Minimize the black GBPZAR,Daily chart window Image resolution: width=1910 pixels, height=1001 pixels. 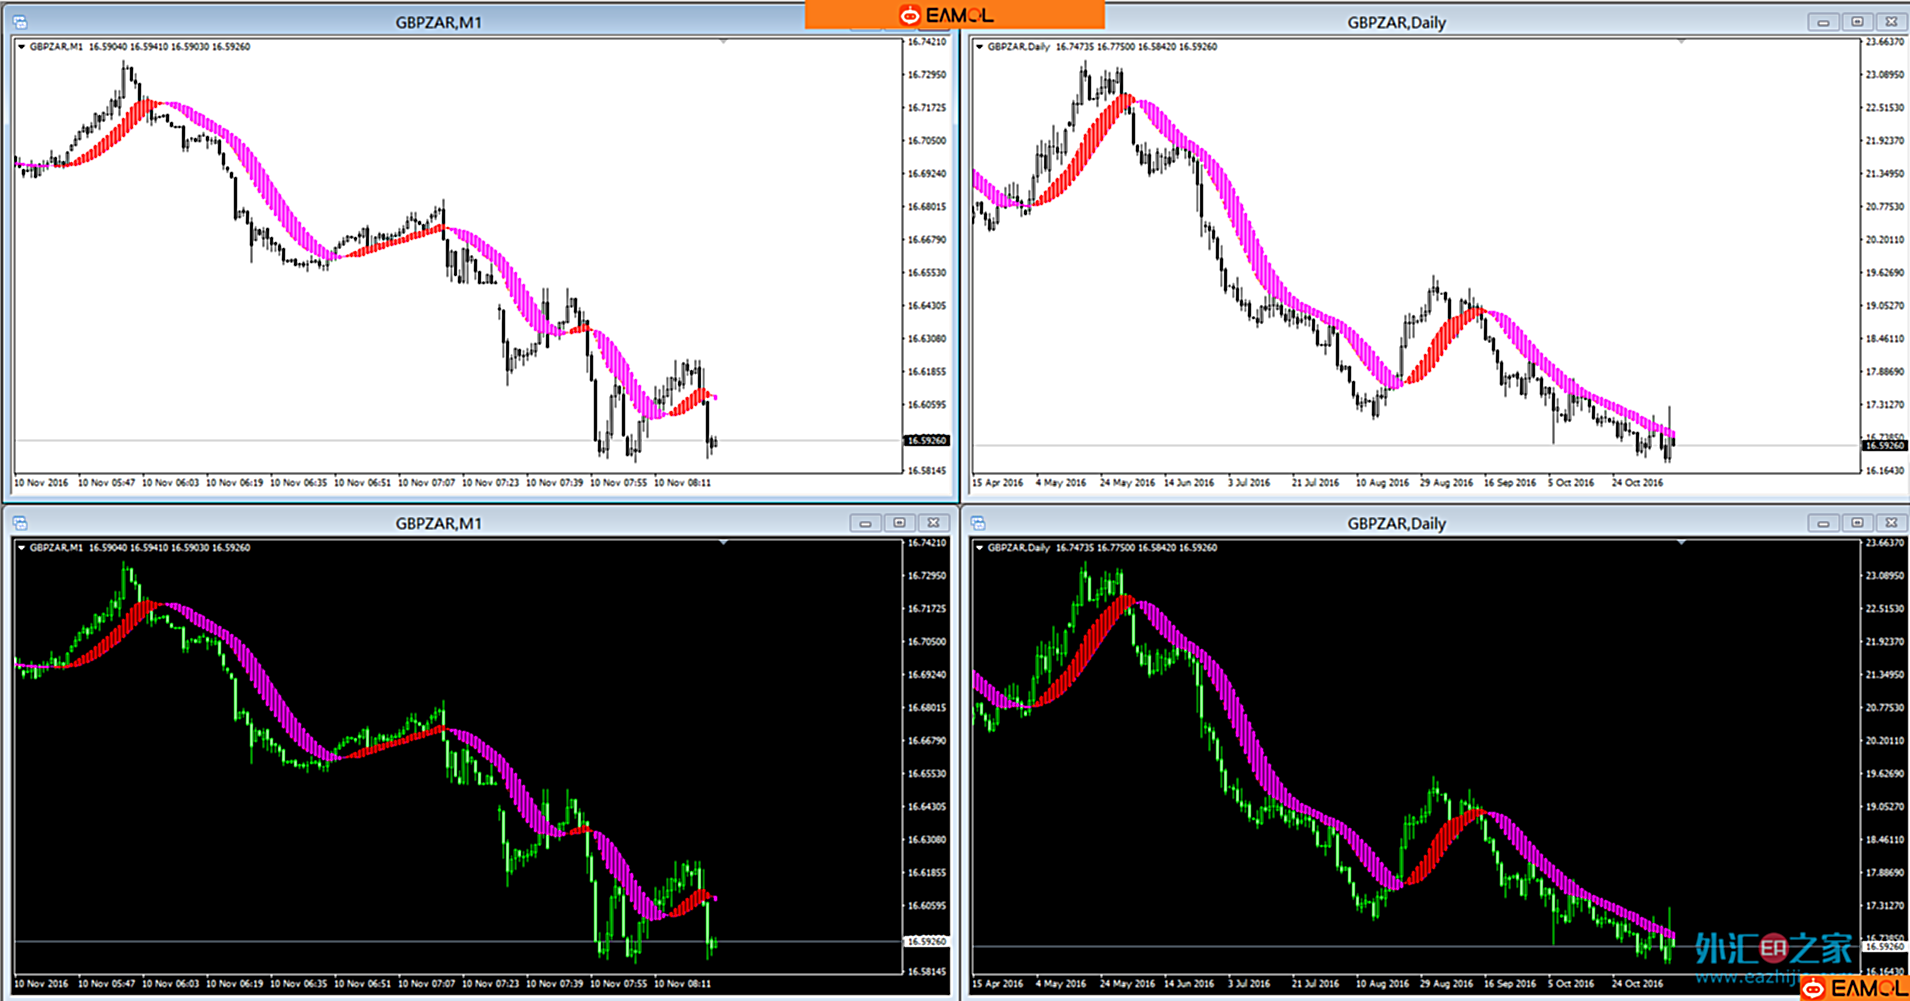point(1823,523)
